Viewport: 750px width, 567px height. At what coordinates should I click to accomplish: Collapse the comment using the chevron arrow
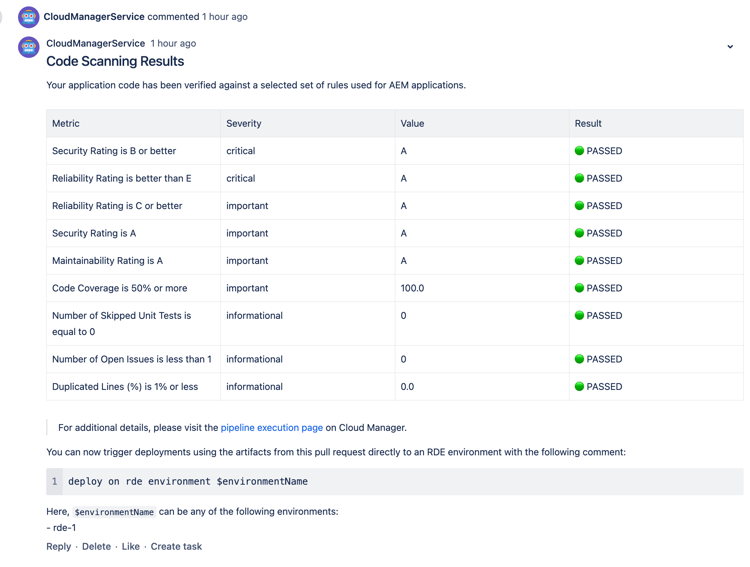pyautogui.click(x=730, y=46)
